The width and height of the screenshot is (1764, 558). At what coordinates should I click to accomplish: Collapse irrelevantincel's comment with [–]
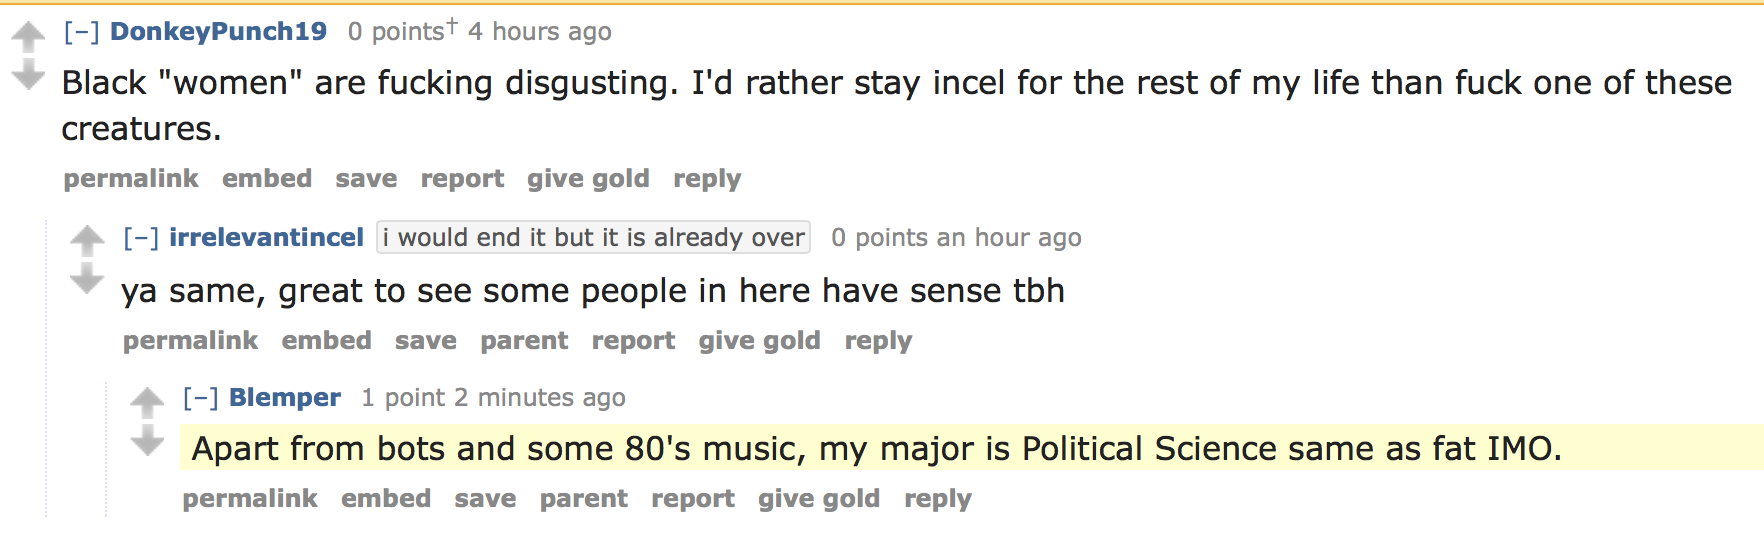141,238
